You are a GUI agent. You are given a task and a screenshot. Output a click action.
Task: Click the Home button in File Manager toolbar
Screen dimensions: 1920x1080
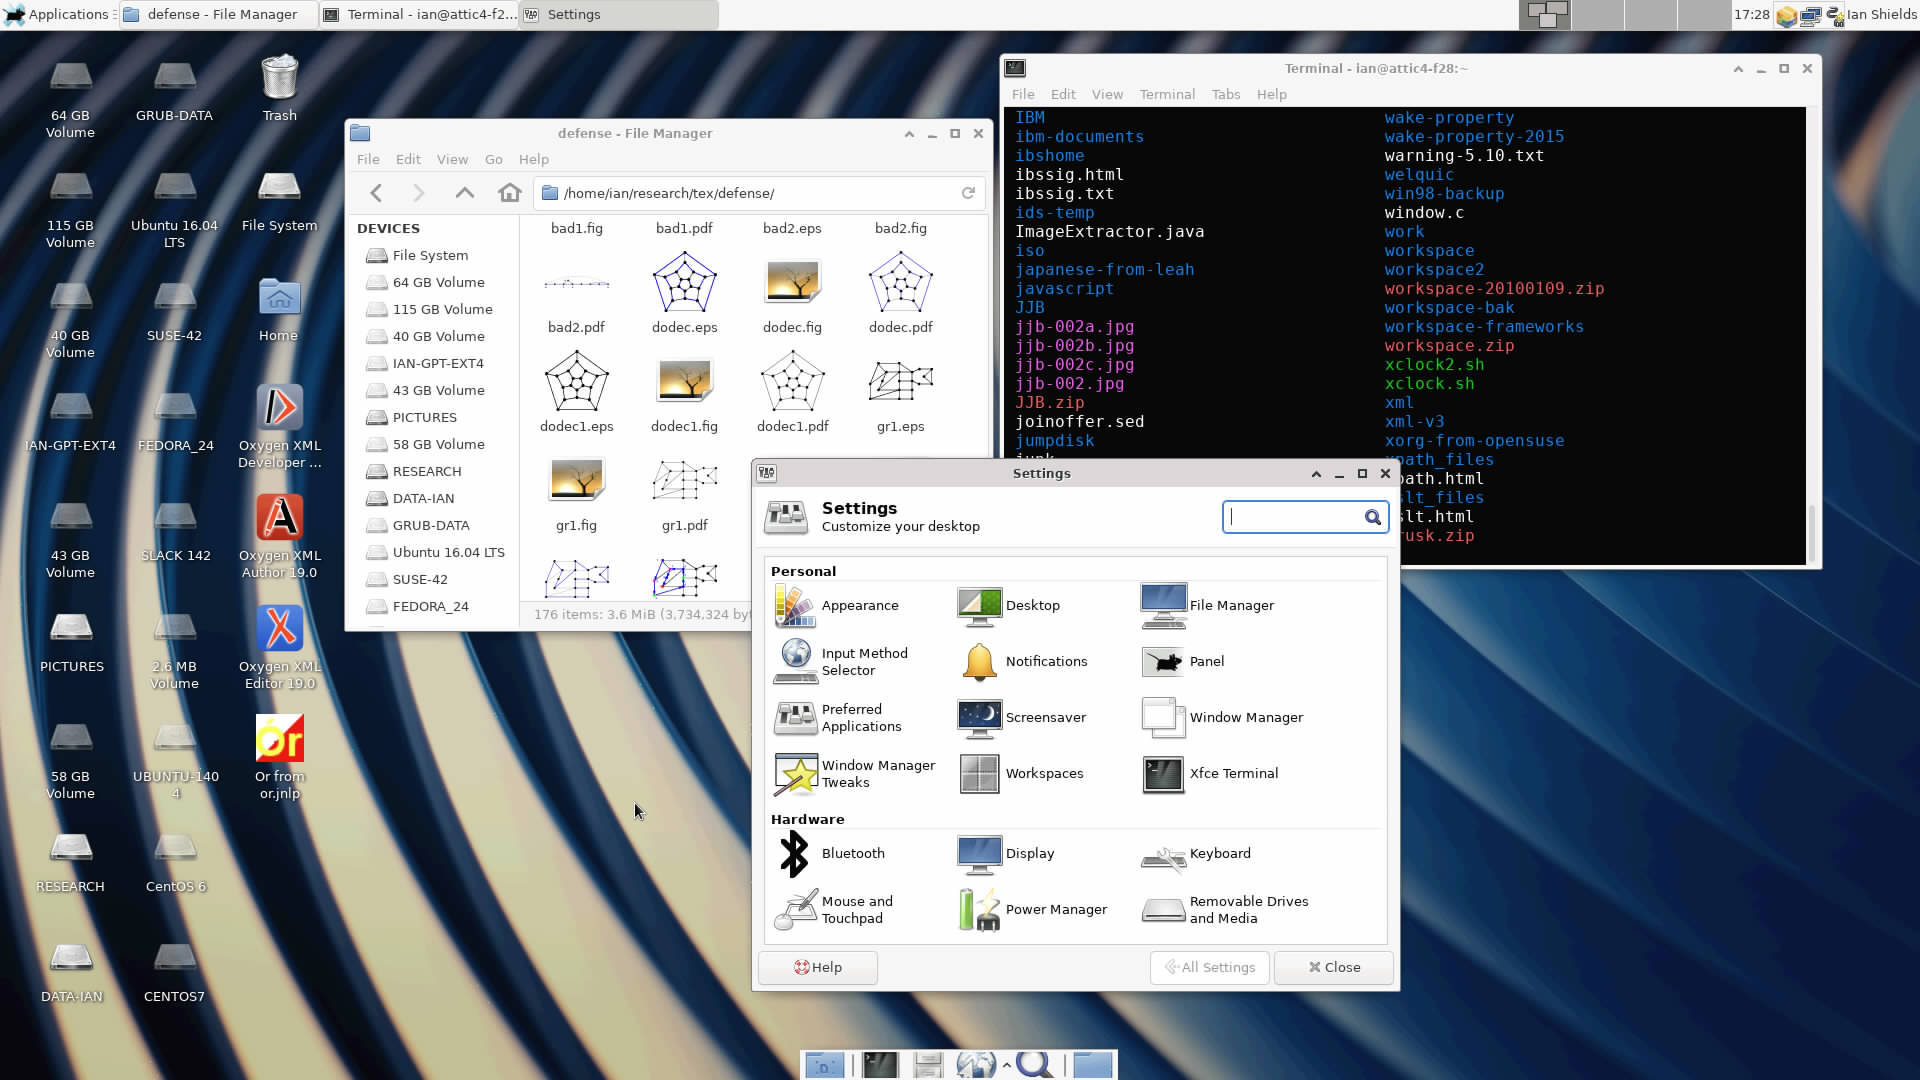point(509,192)
